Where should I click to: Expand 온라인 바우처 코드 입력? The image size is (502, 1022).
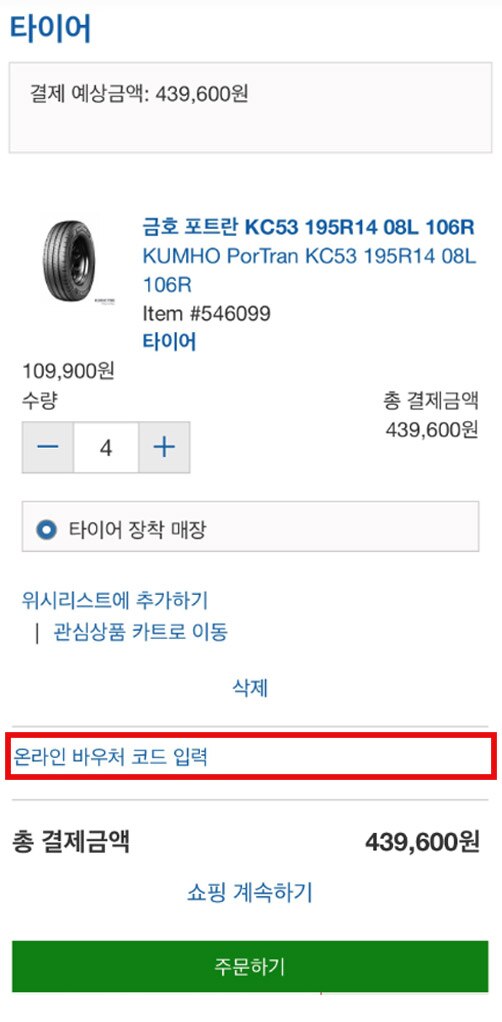point(250,756)
